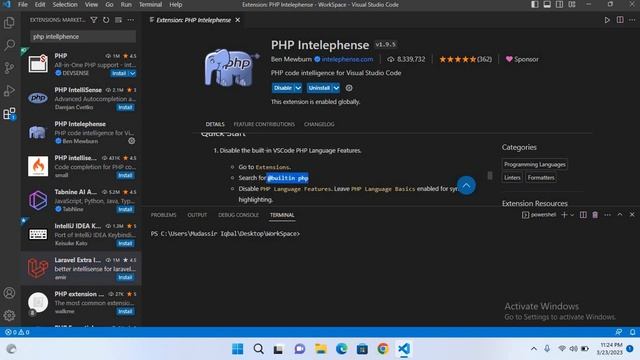Click the scroll-to-top round button
Image resolution: width=640 pixels, height=360 pixels.
point(466,185)
